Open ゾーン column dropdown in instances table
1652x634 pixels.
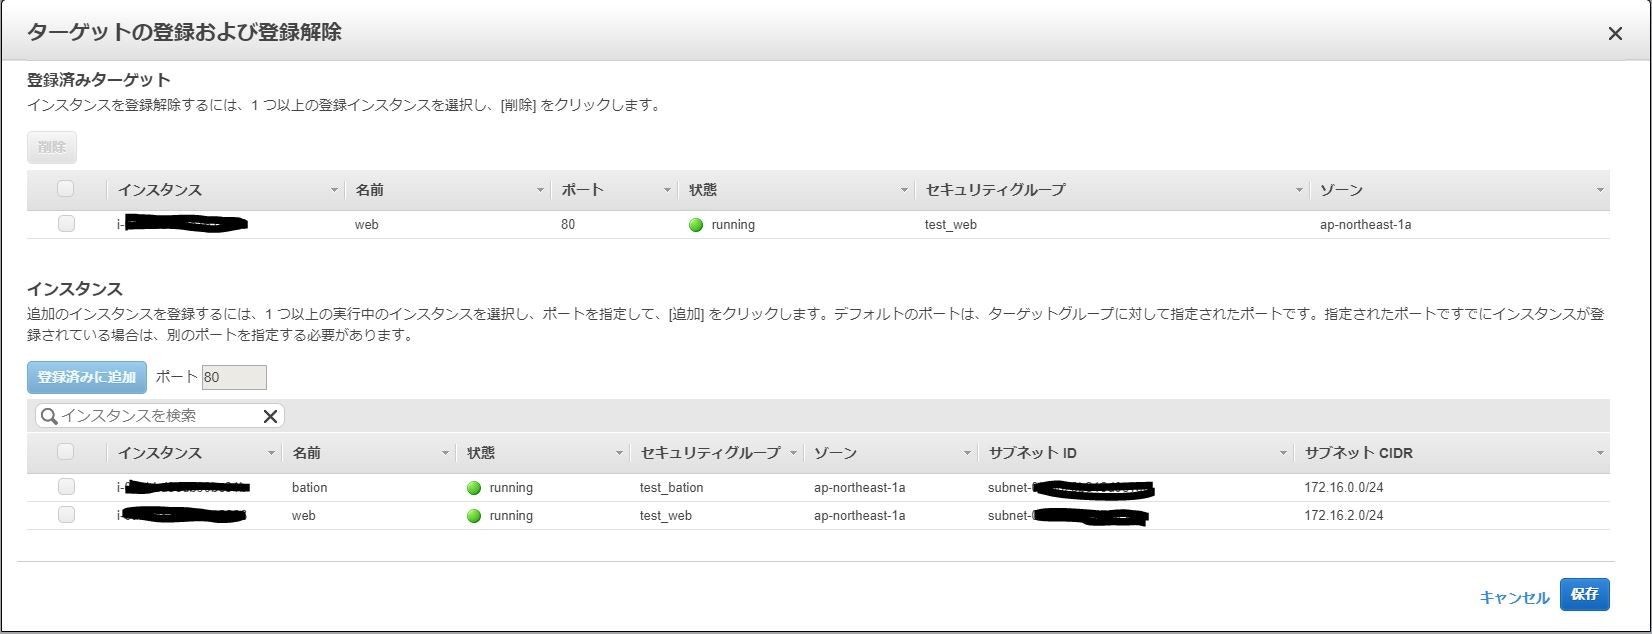coord(967,453)
